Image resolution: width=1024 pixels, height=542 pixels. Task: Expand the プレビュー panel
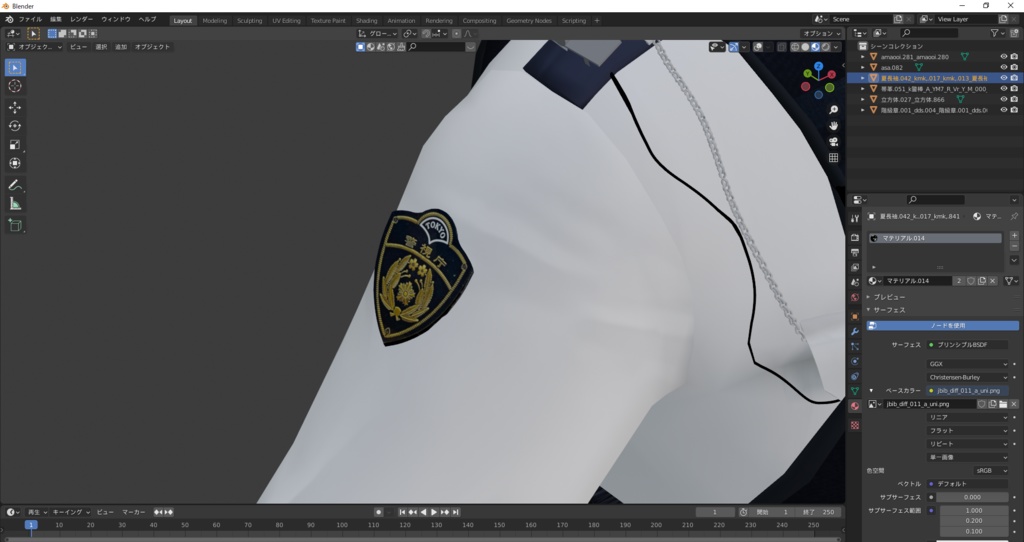pyautogui.click(x=889, y=297)
